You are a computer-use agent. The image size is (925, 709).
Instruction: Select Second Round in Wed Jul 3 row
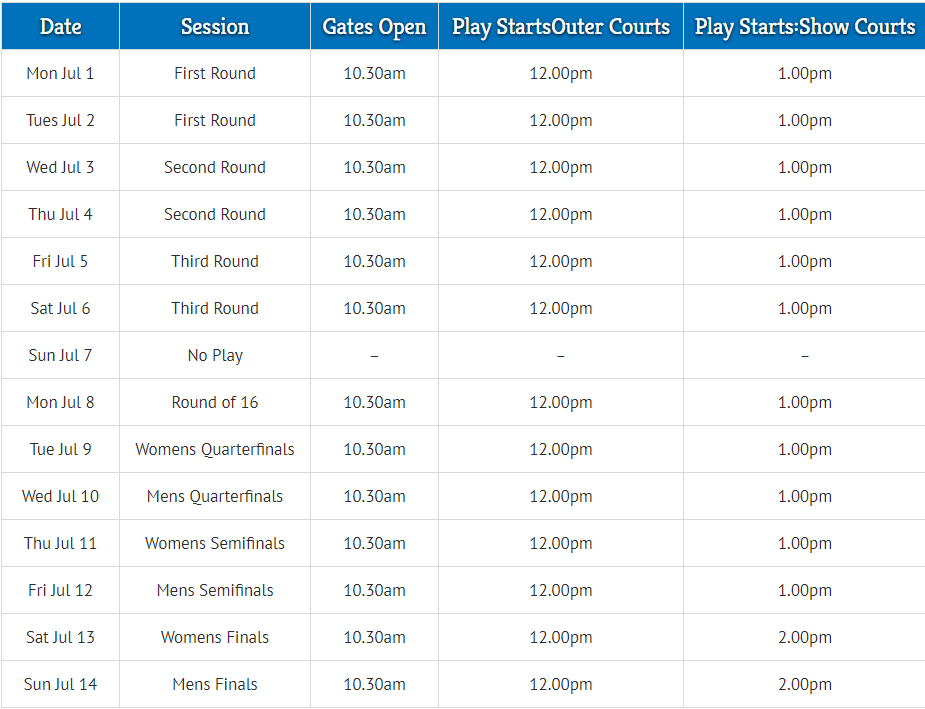215,167
